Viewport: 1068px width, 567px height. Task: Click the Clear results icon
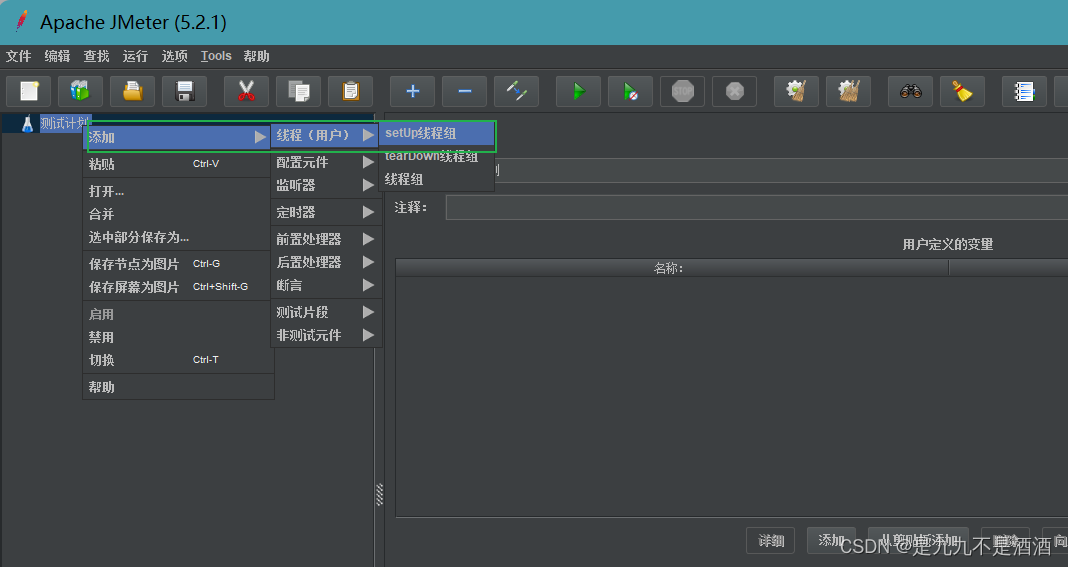pyautogui.click(x=796, y=91)
